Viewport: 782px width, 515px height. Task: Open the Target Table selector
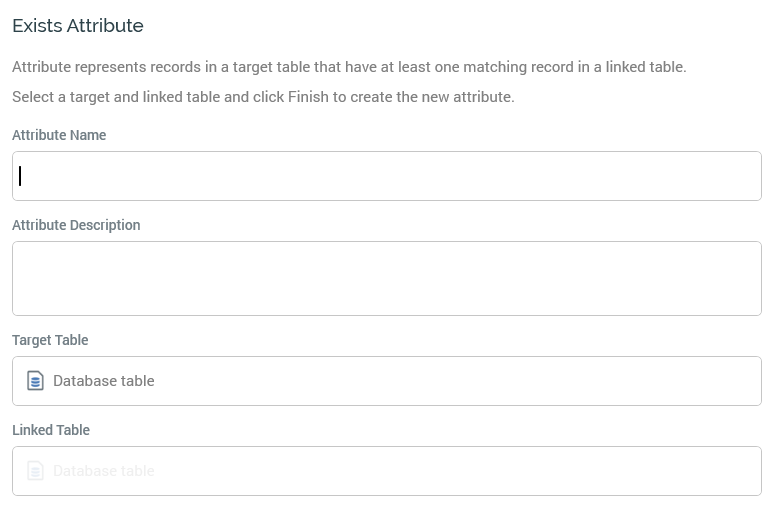(x=387, y=381)
